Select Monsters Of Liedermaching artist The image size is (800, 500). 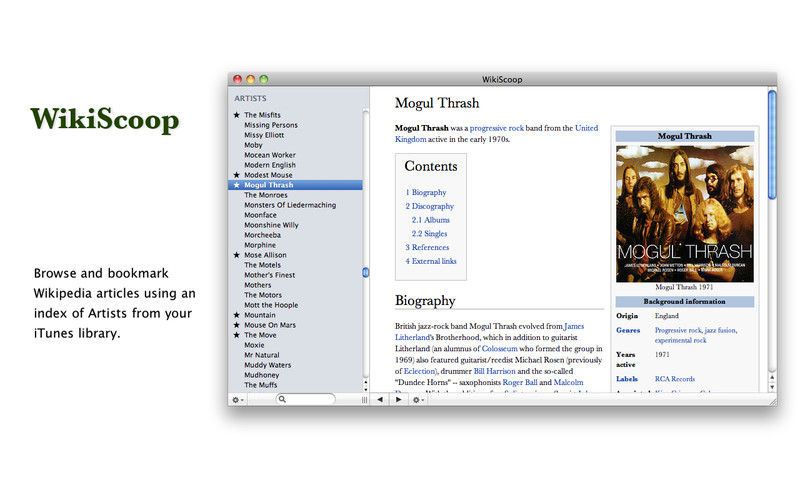coord(290,205)
